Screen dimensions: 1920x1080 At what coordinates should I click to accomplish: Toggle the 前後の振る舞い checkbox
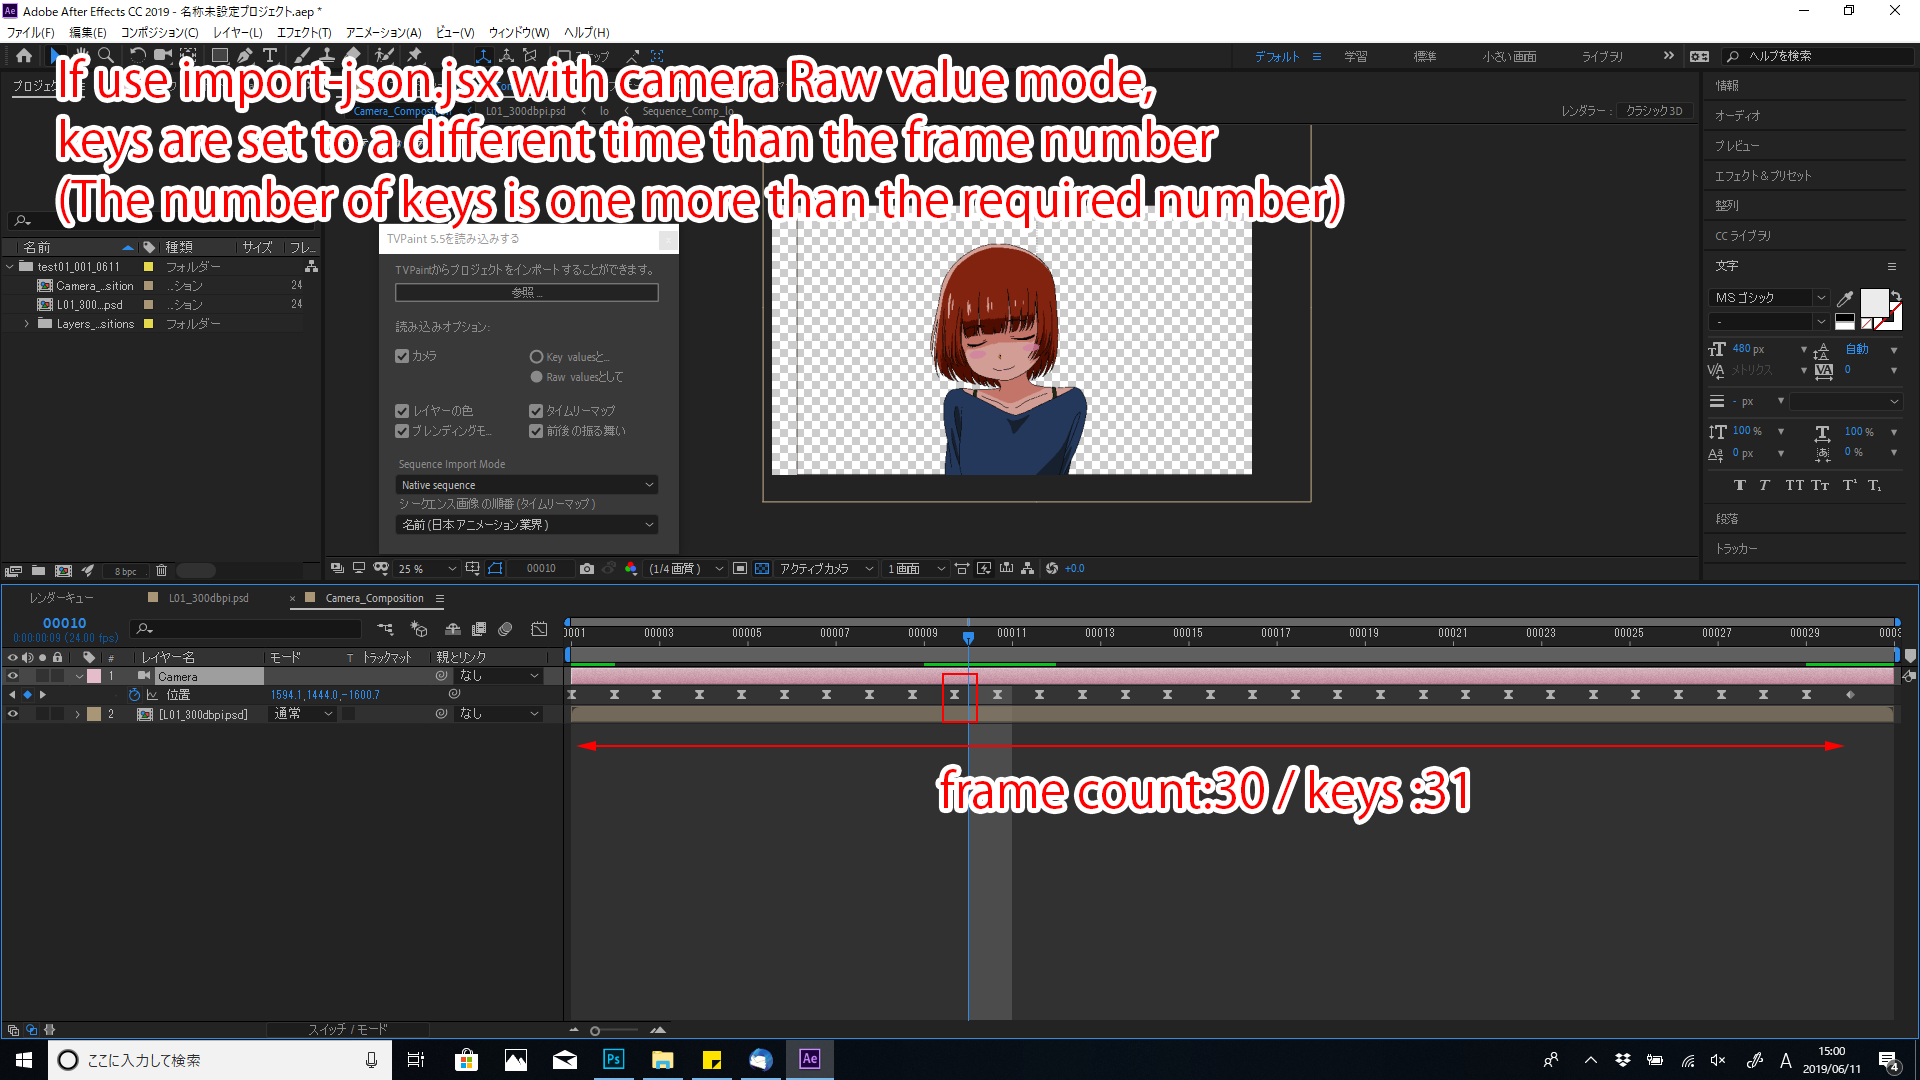[x=536, y=431]
